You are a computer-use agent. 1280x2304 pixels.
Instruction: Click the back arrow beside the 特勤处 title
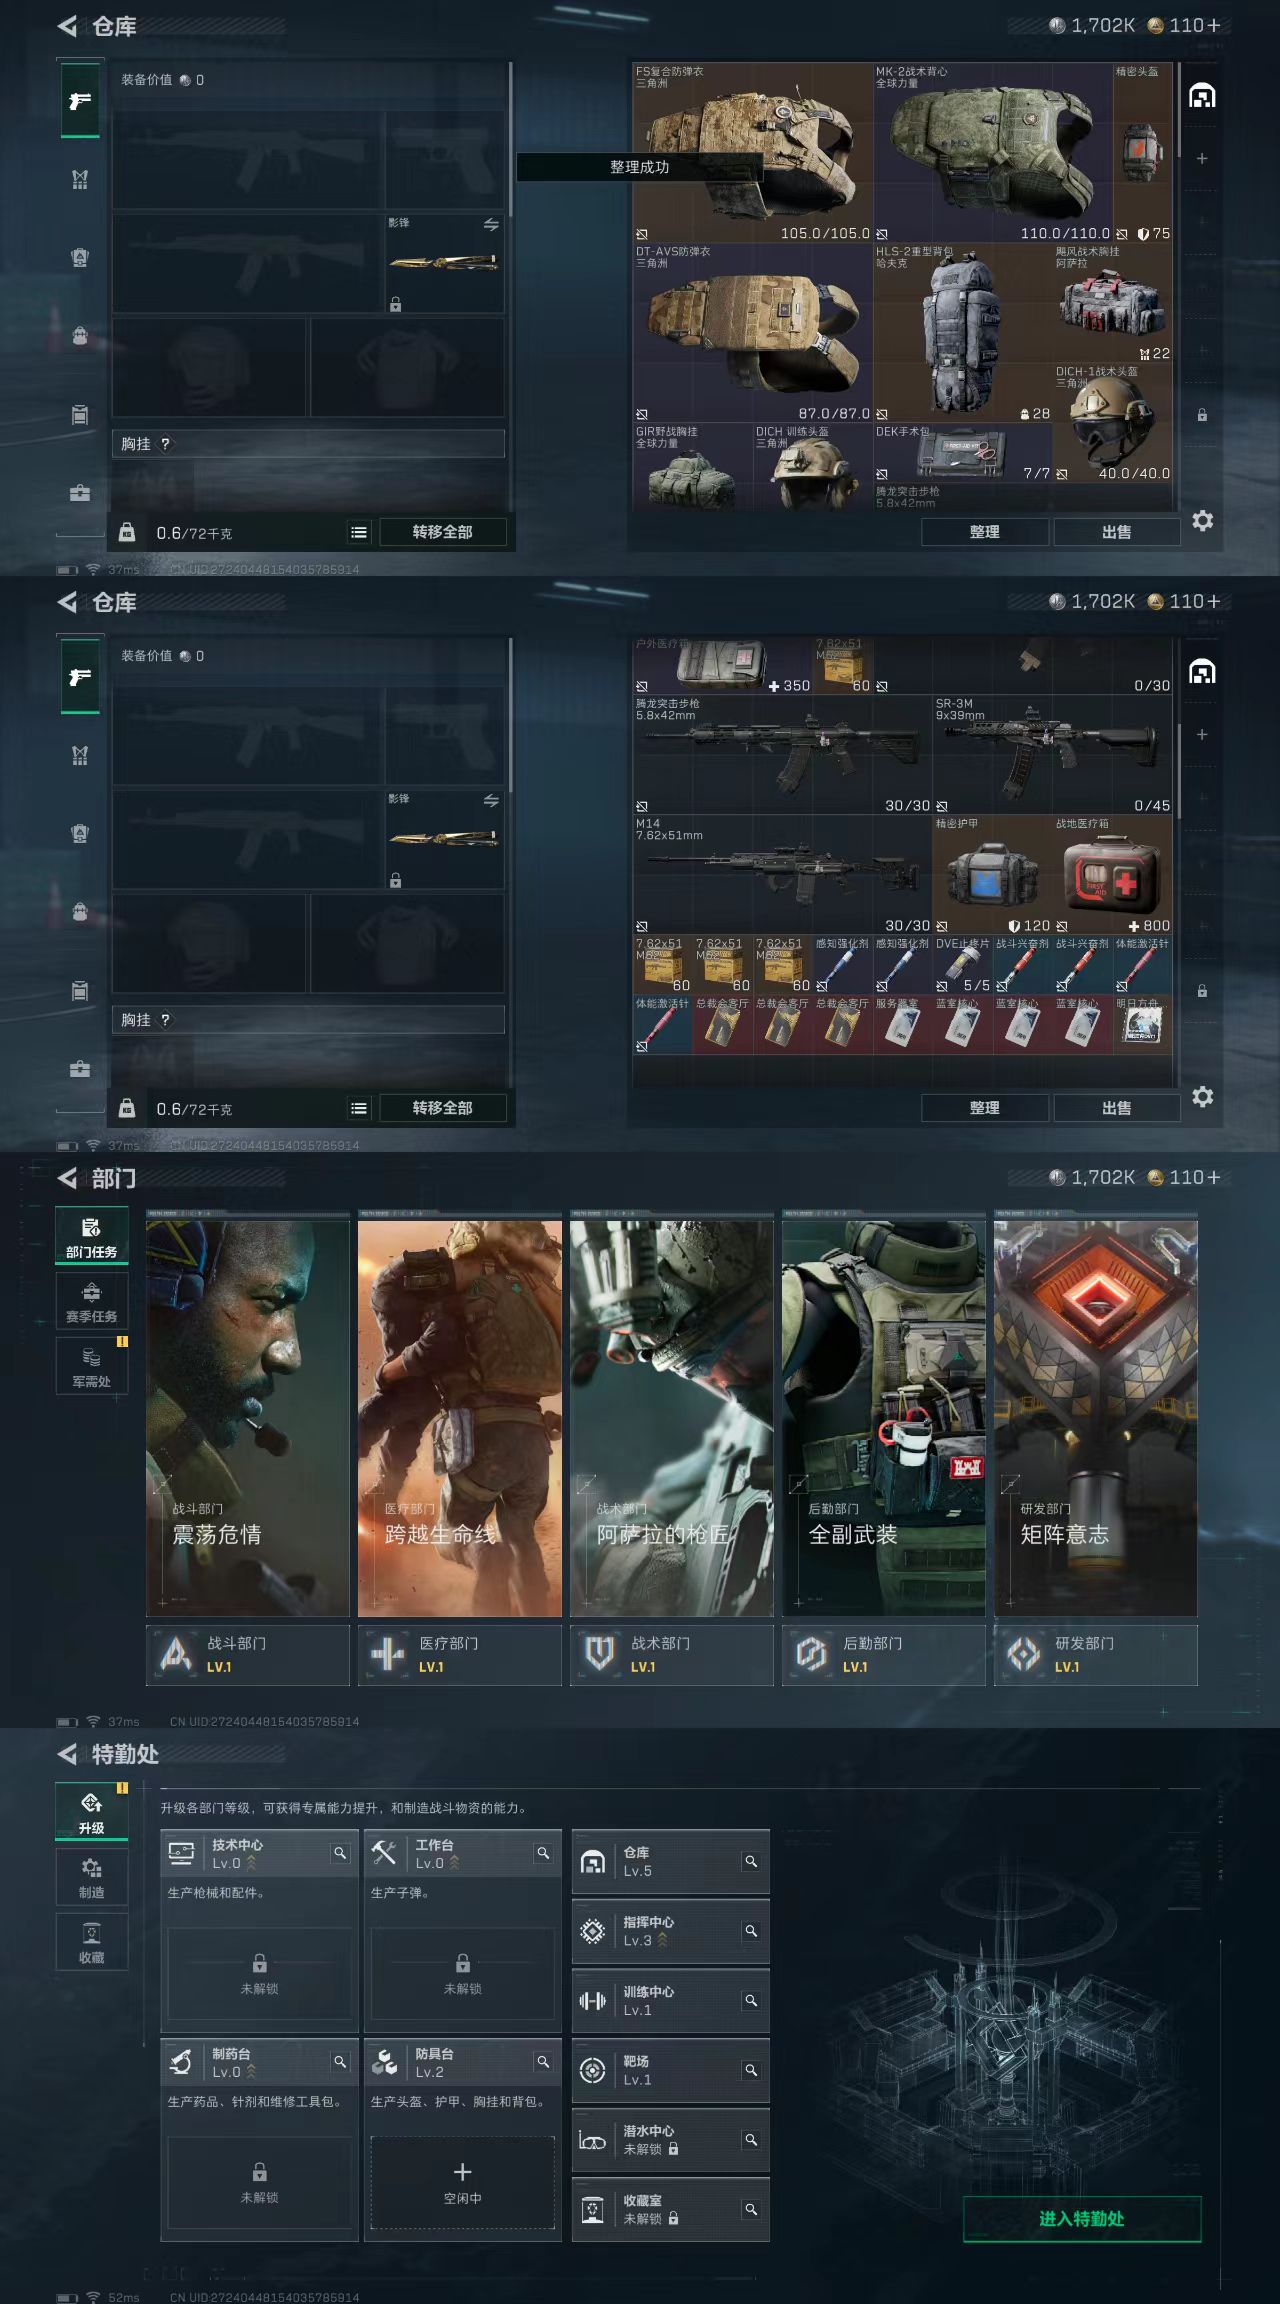tap(67, 1754)
